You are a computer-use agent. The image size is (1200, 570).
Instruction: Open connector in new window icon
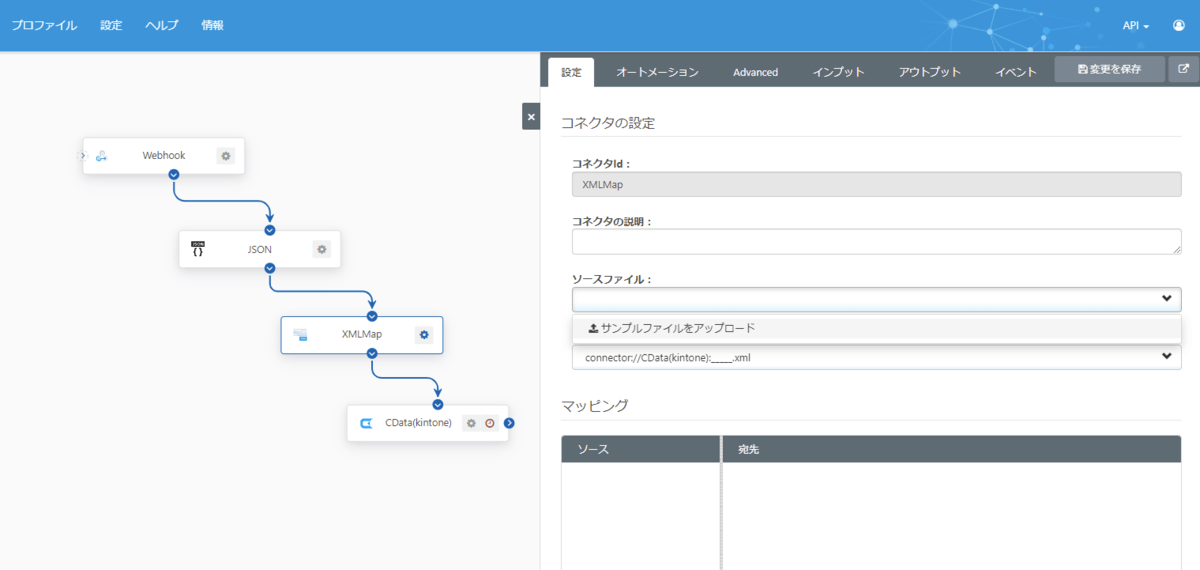1184,70
